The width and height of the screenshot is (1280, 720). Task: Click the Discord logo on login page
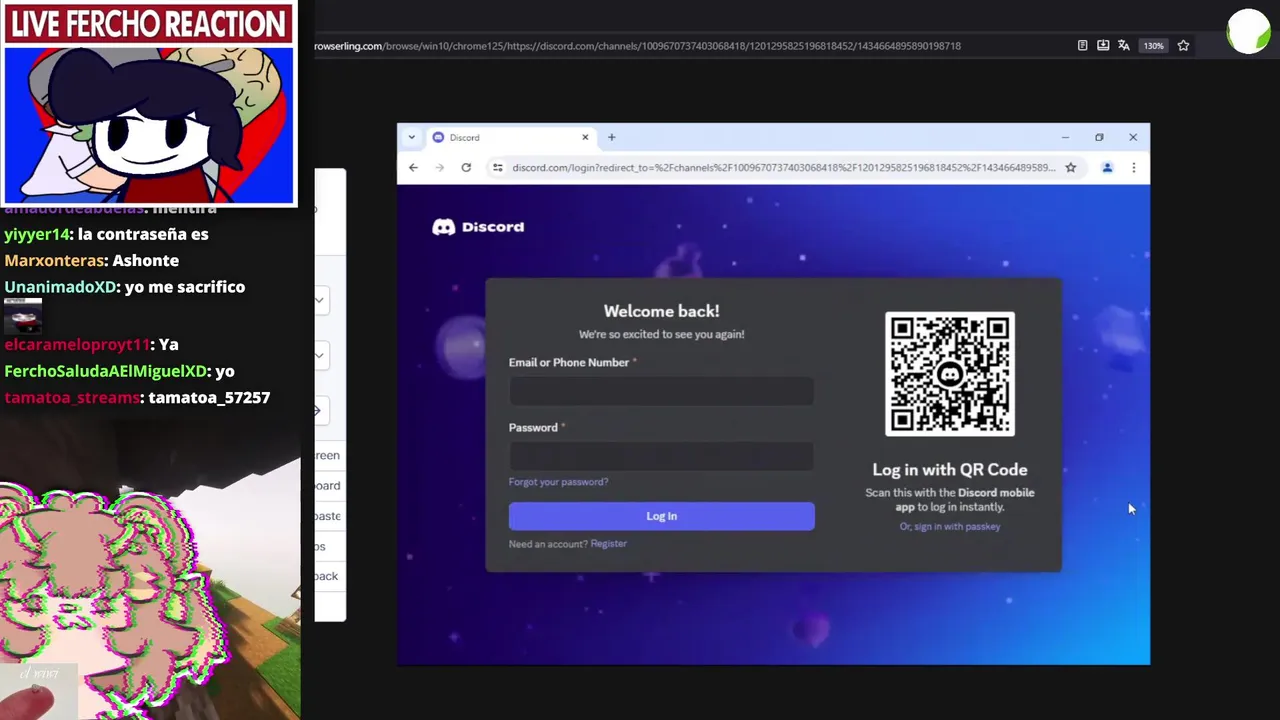478,227
